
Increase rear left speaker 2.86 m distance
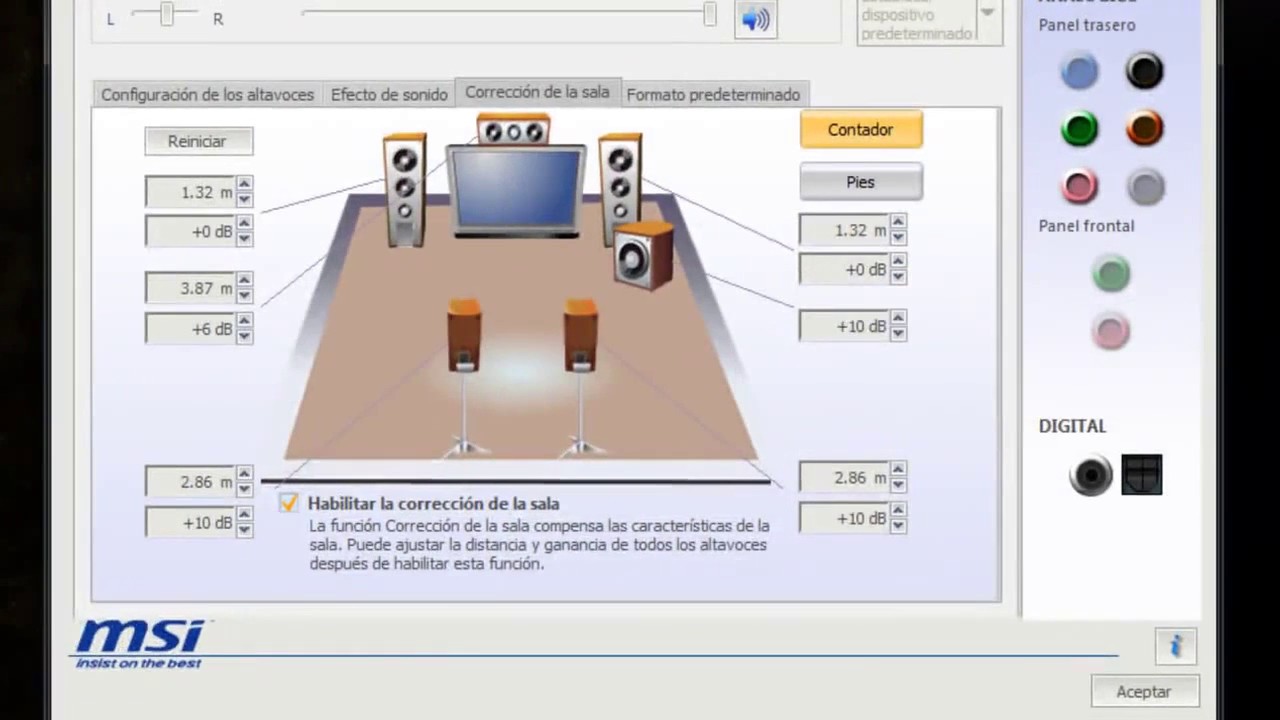(x=244, y=474)
